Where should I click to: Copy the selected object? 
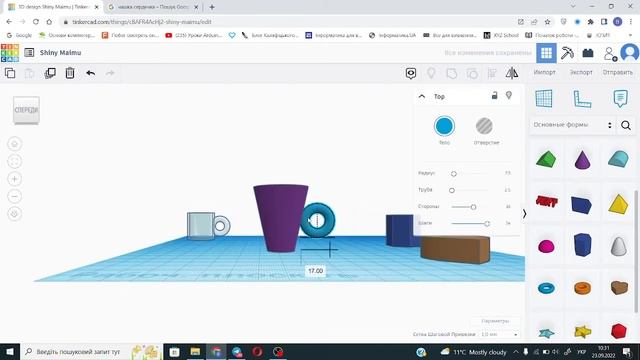(10, 73)
